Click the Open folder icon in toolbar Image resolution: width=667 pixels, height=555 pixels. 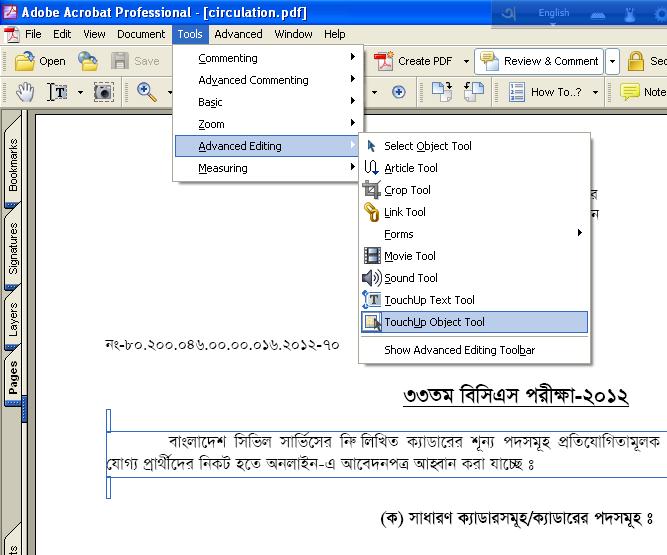click(x=25, y=61)
